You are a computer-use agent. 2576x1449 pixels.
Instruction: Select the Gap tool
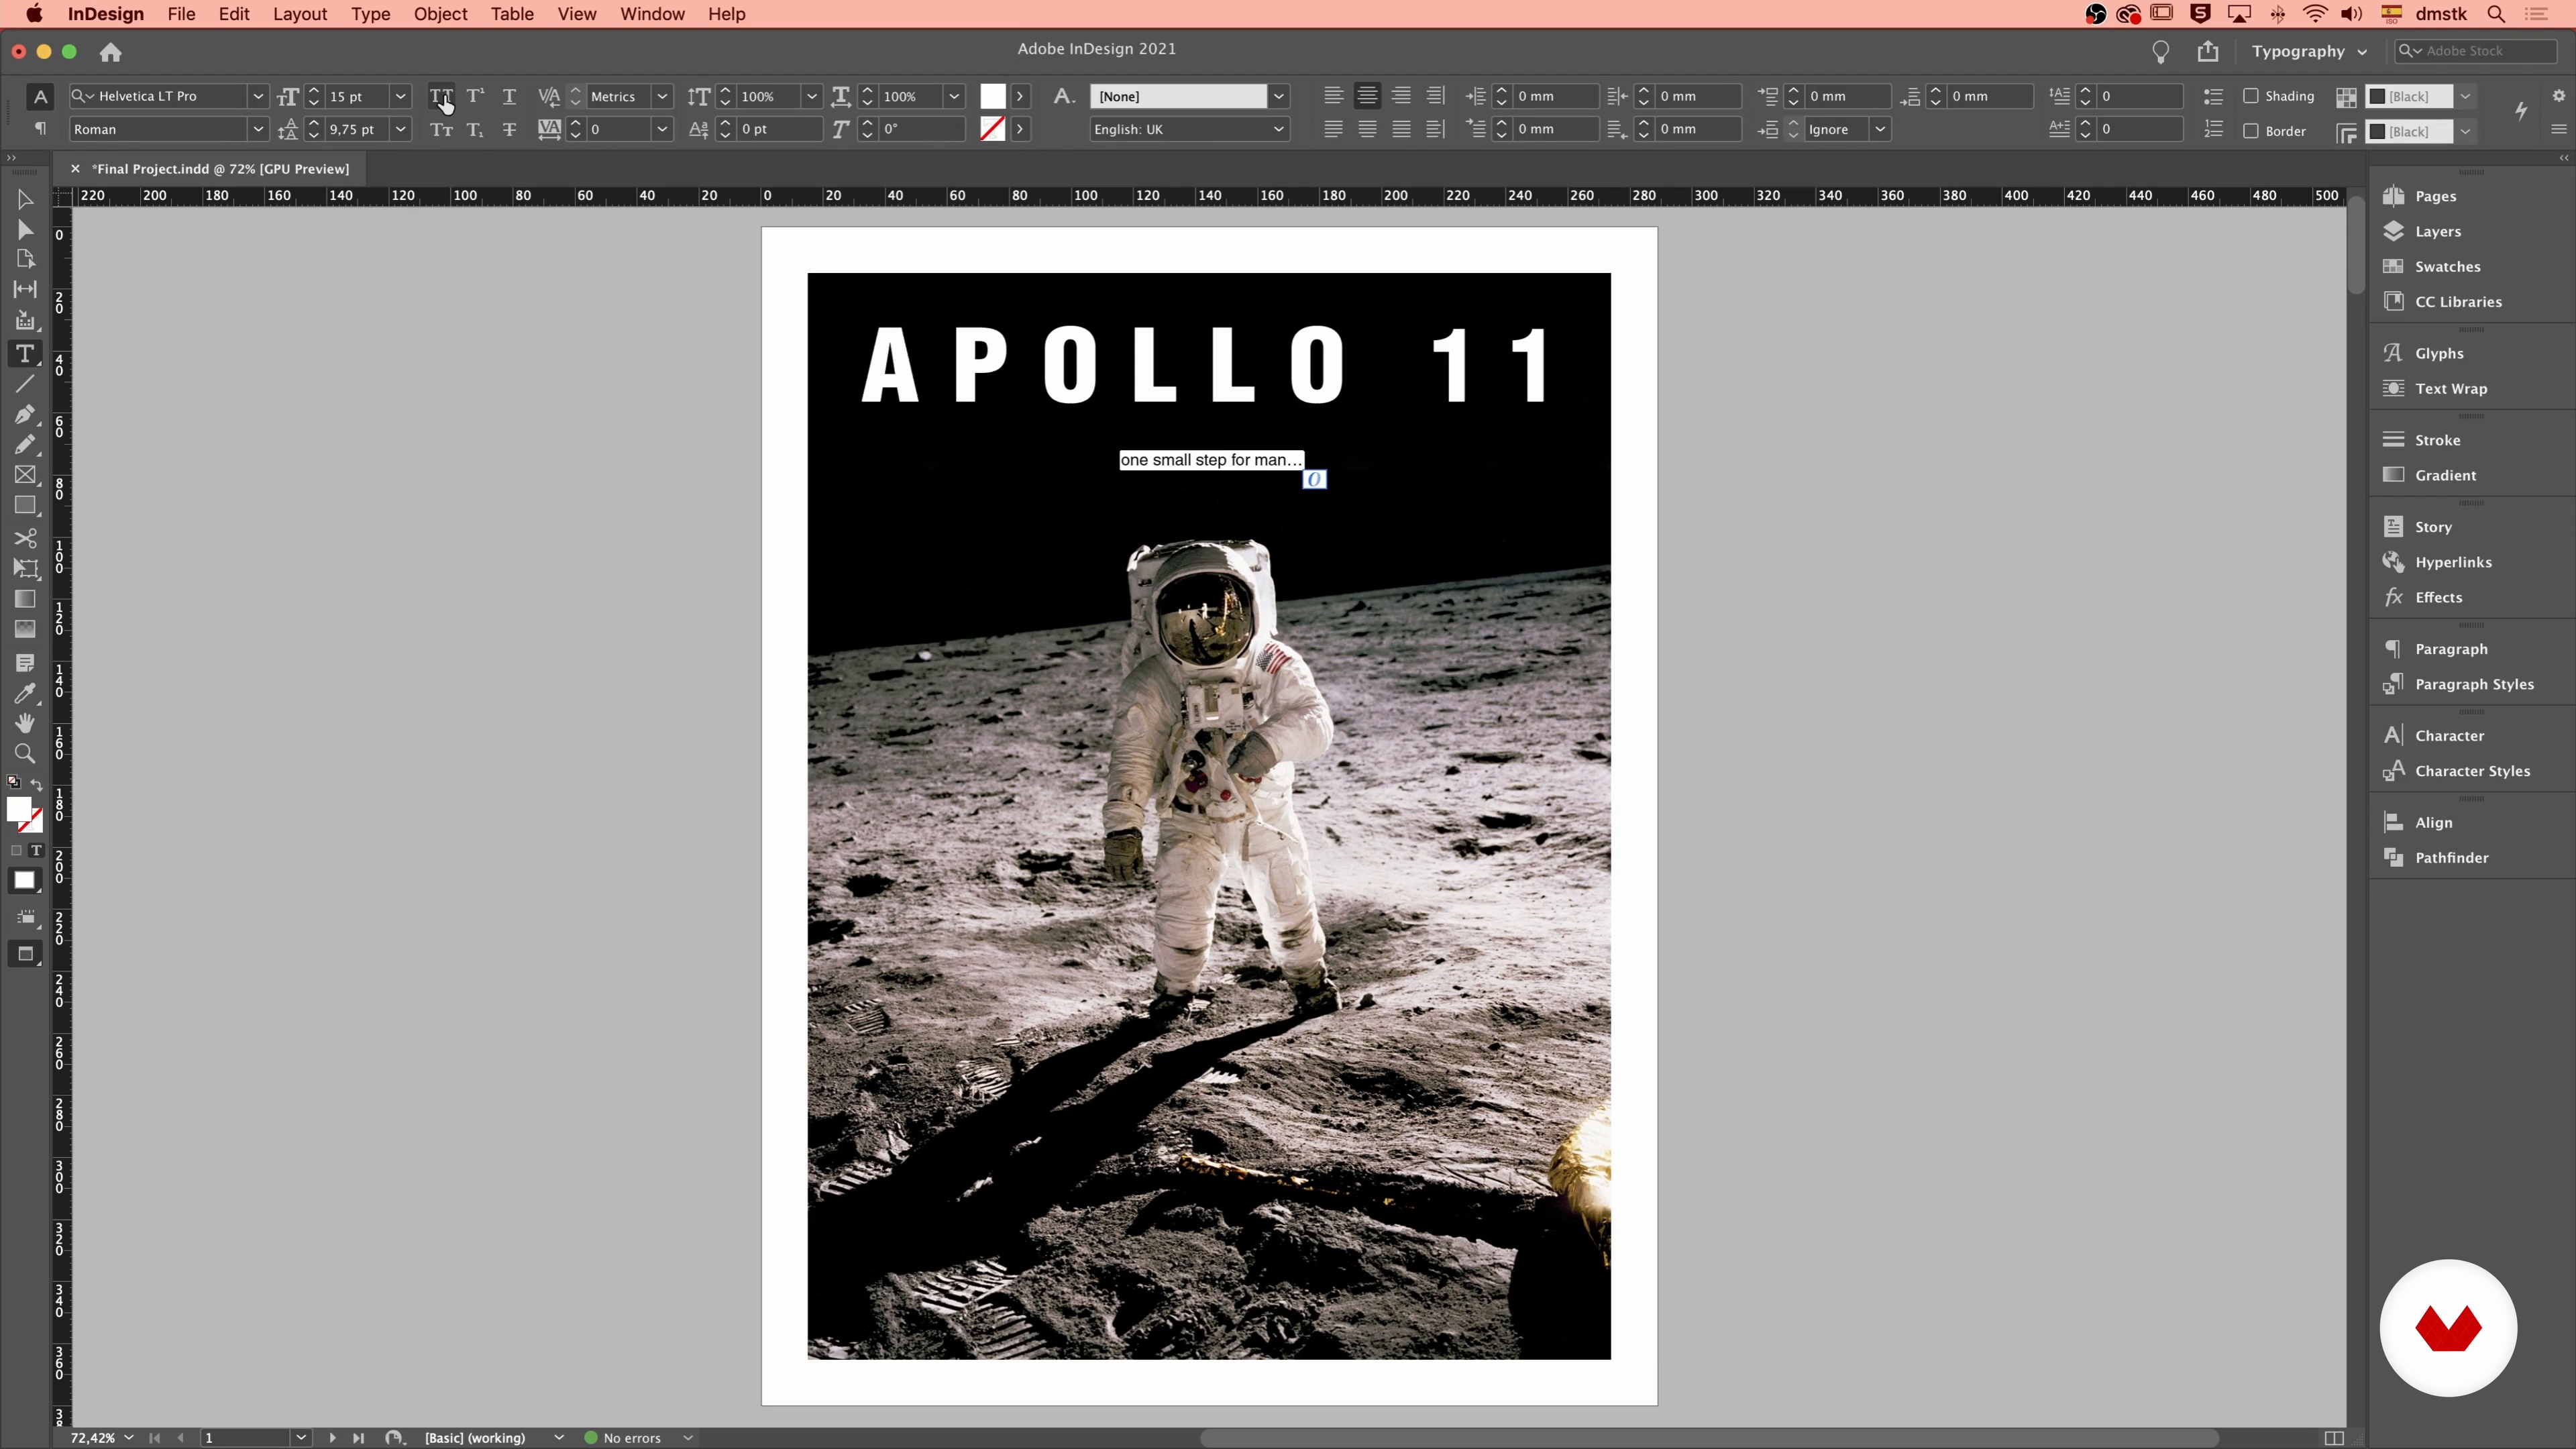click(25, 290)
